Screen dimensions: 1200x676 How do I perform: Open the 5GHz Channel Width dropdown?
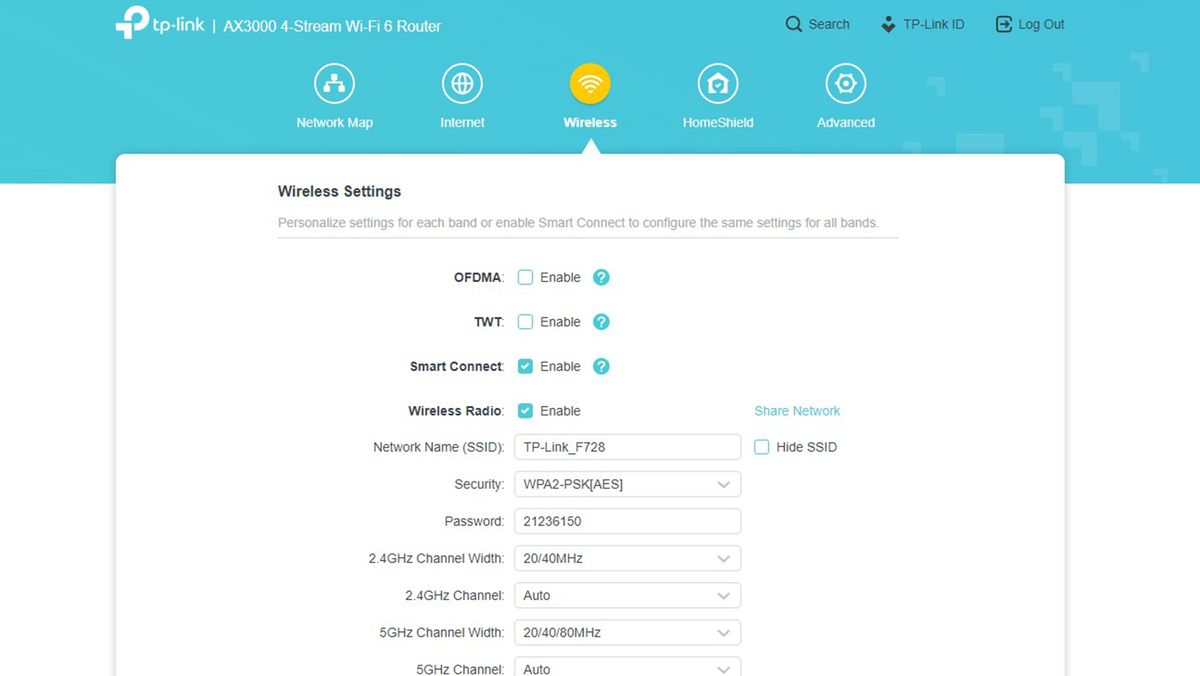[x=627, y=632]
